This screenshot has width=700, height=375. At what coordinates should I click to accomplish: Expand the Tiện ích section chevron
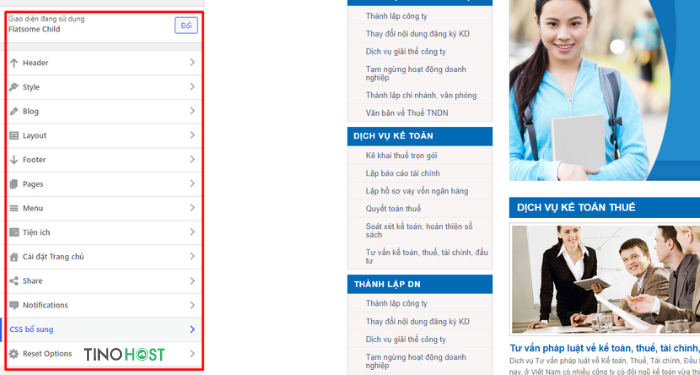tap(192, 232)
